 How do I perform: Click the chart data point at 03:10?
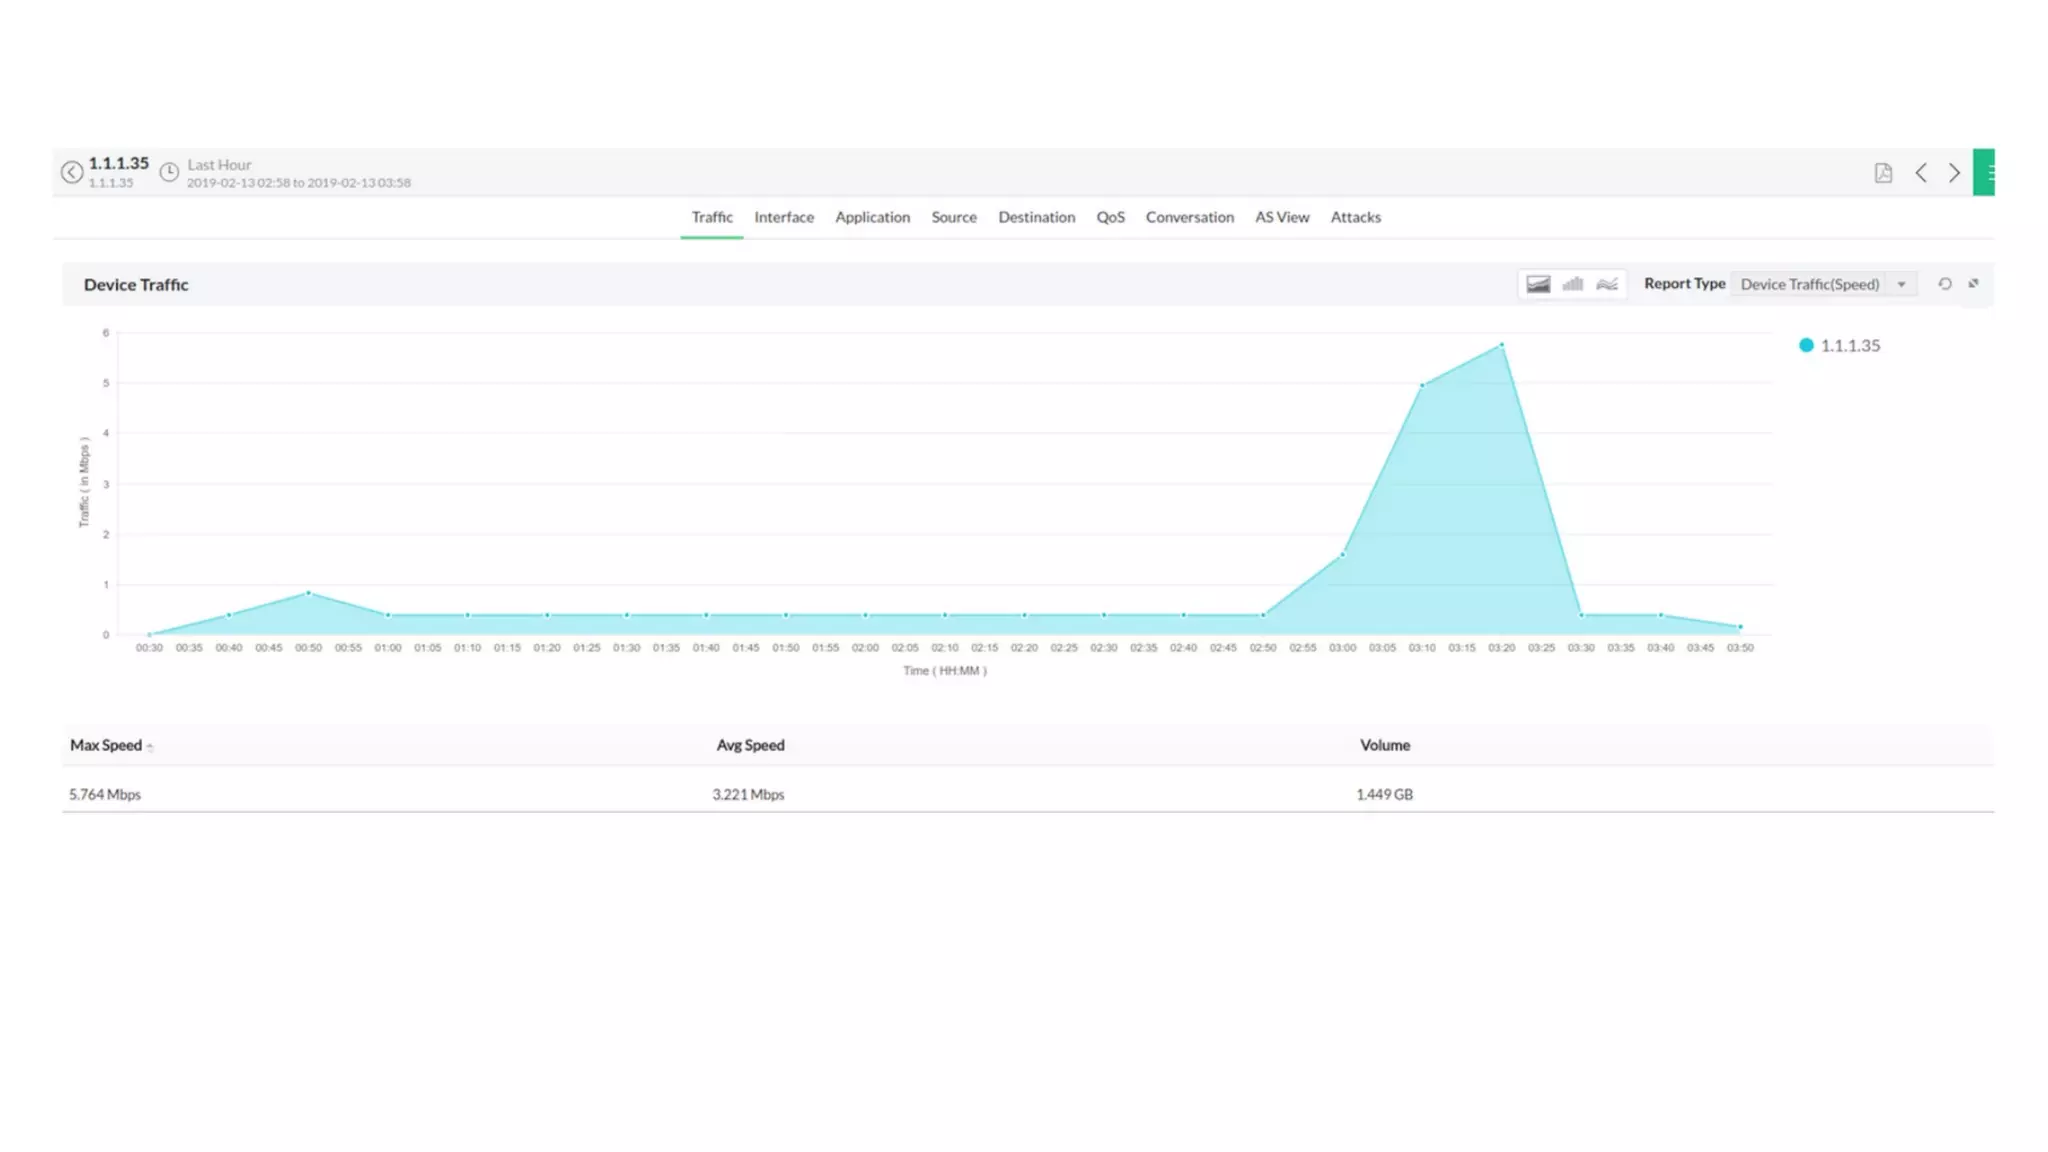(x=1422, y=385)
